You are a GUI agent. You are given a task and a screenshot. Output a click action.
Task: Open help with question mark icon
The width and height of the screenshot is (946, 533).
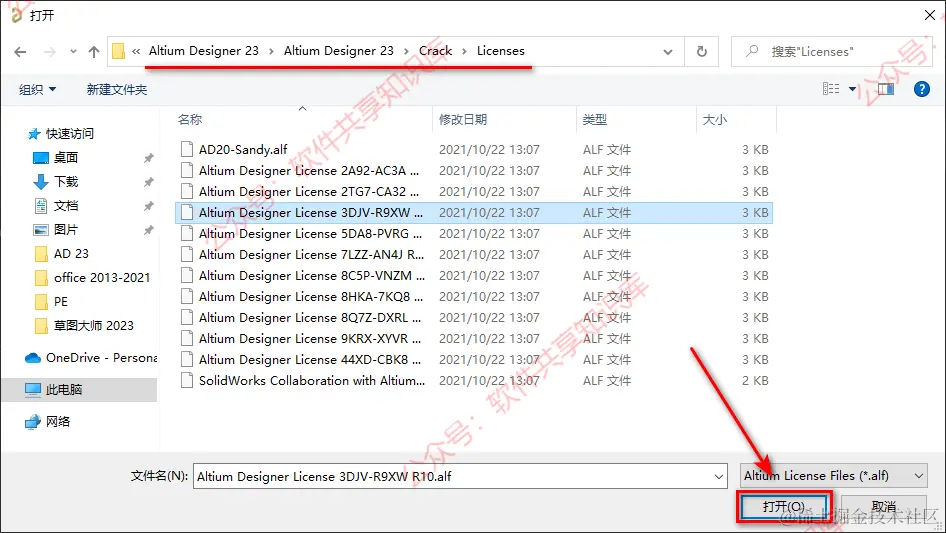tap(921, 89)
